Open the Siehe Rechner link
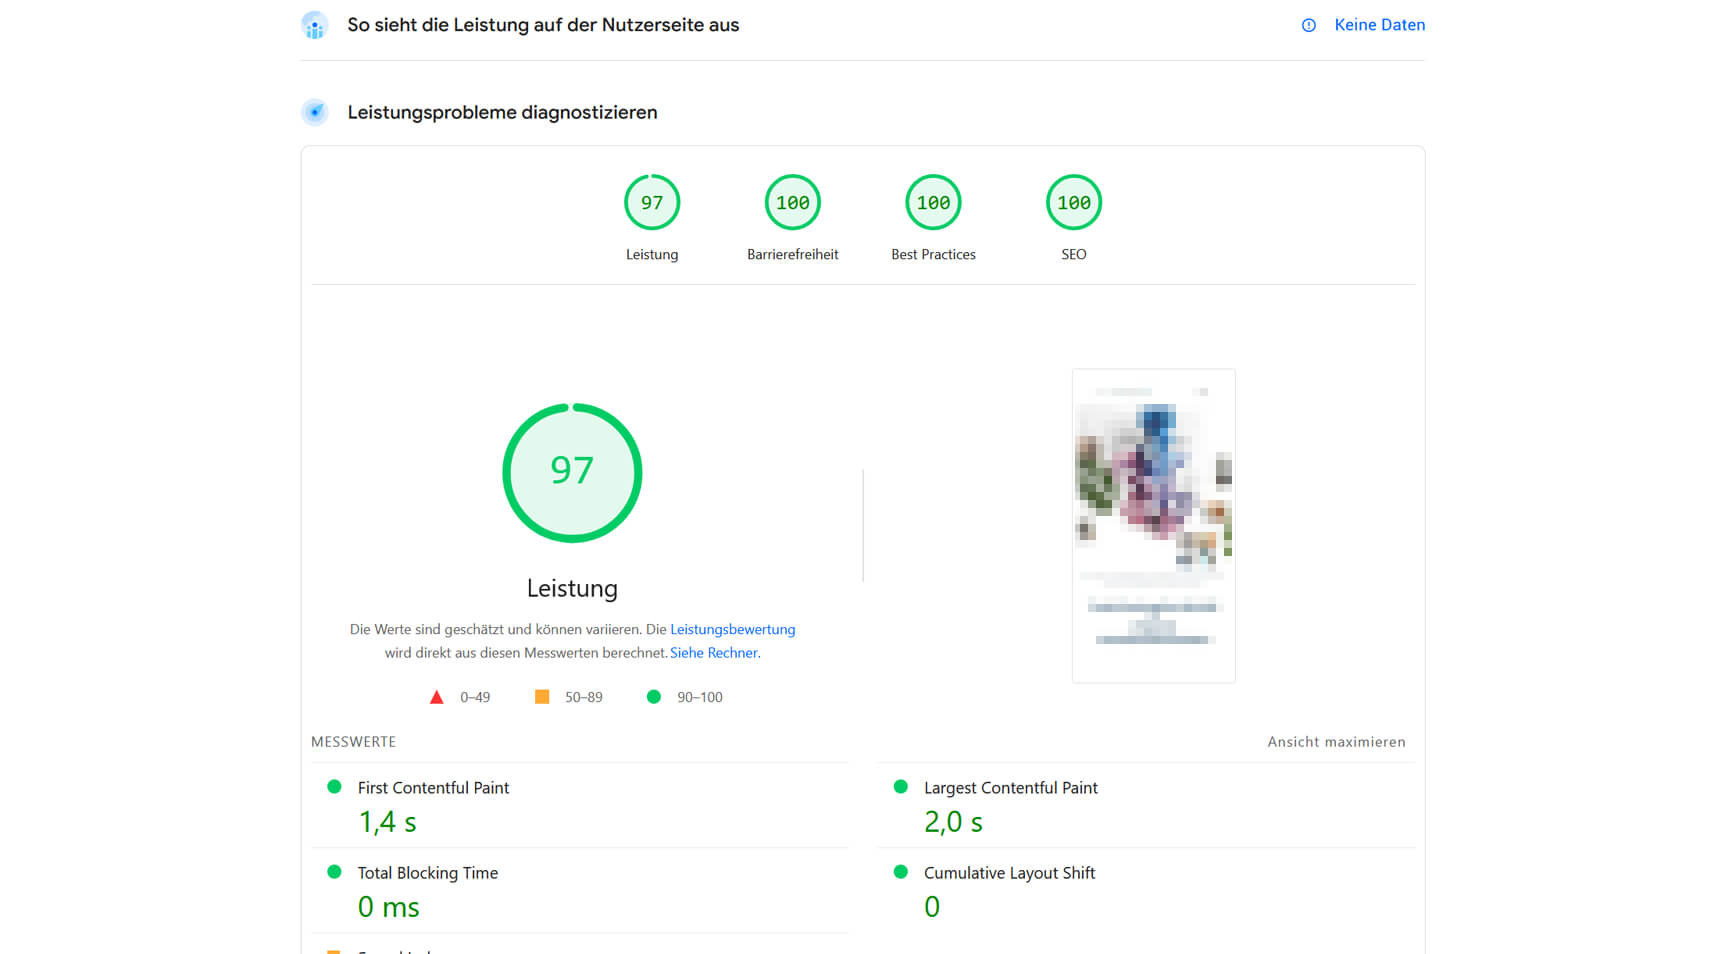 click(x=713, y=653)
